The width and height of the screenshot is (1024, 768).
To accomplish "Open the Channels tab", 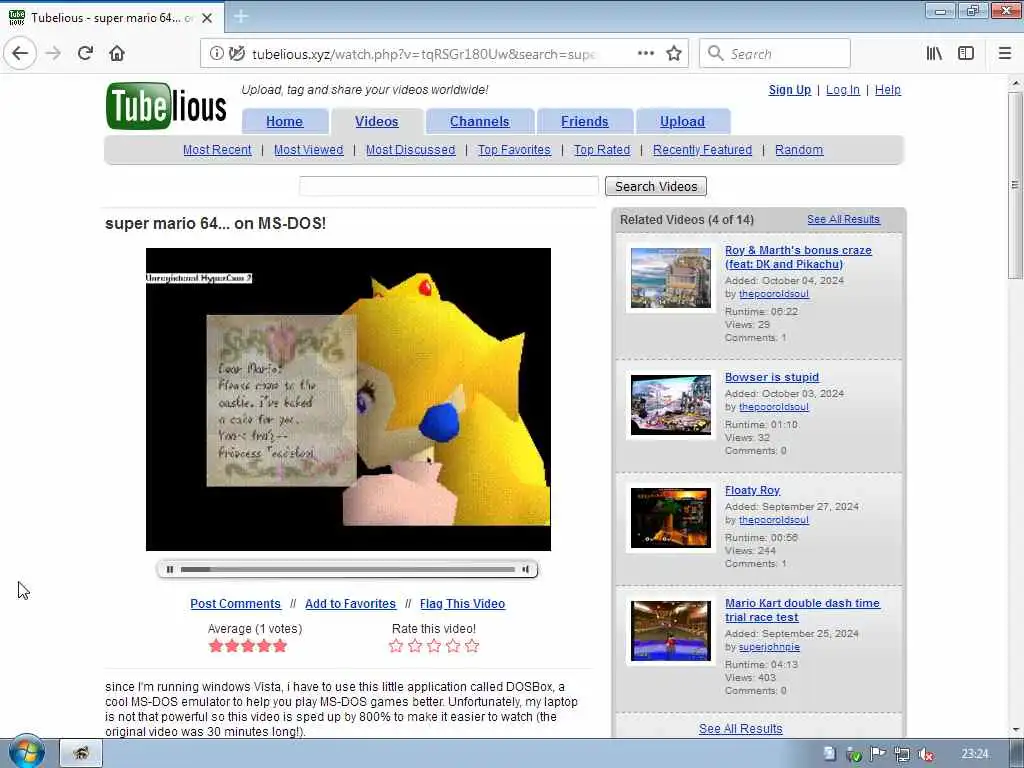I will [x=479, y=121].
